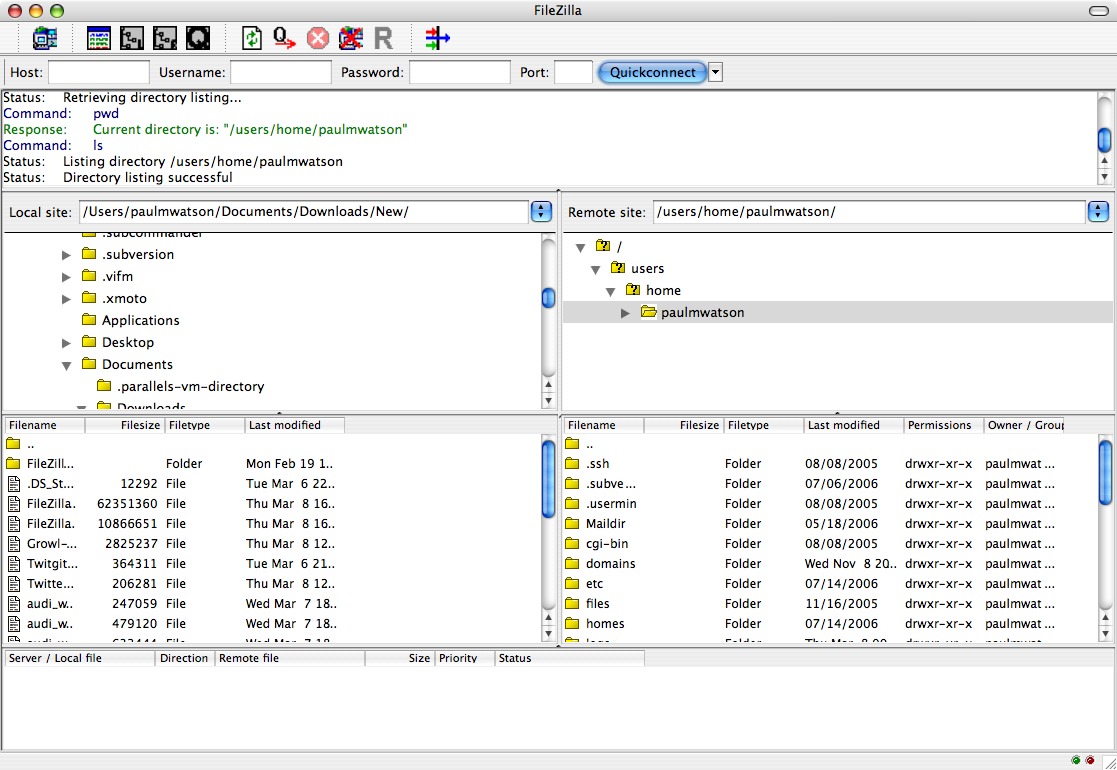The height and width of the screenshot is (770, 1117).
Task: Click the Host input field
Action: point(98,72)
